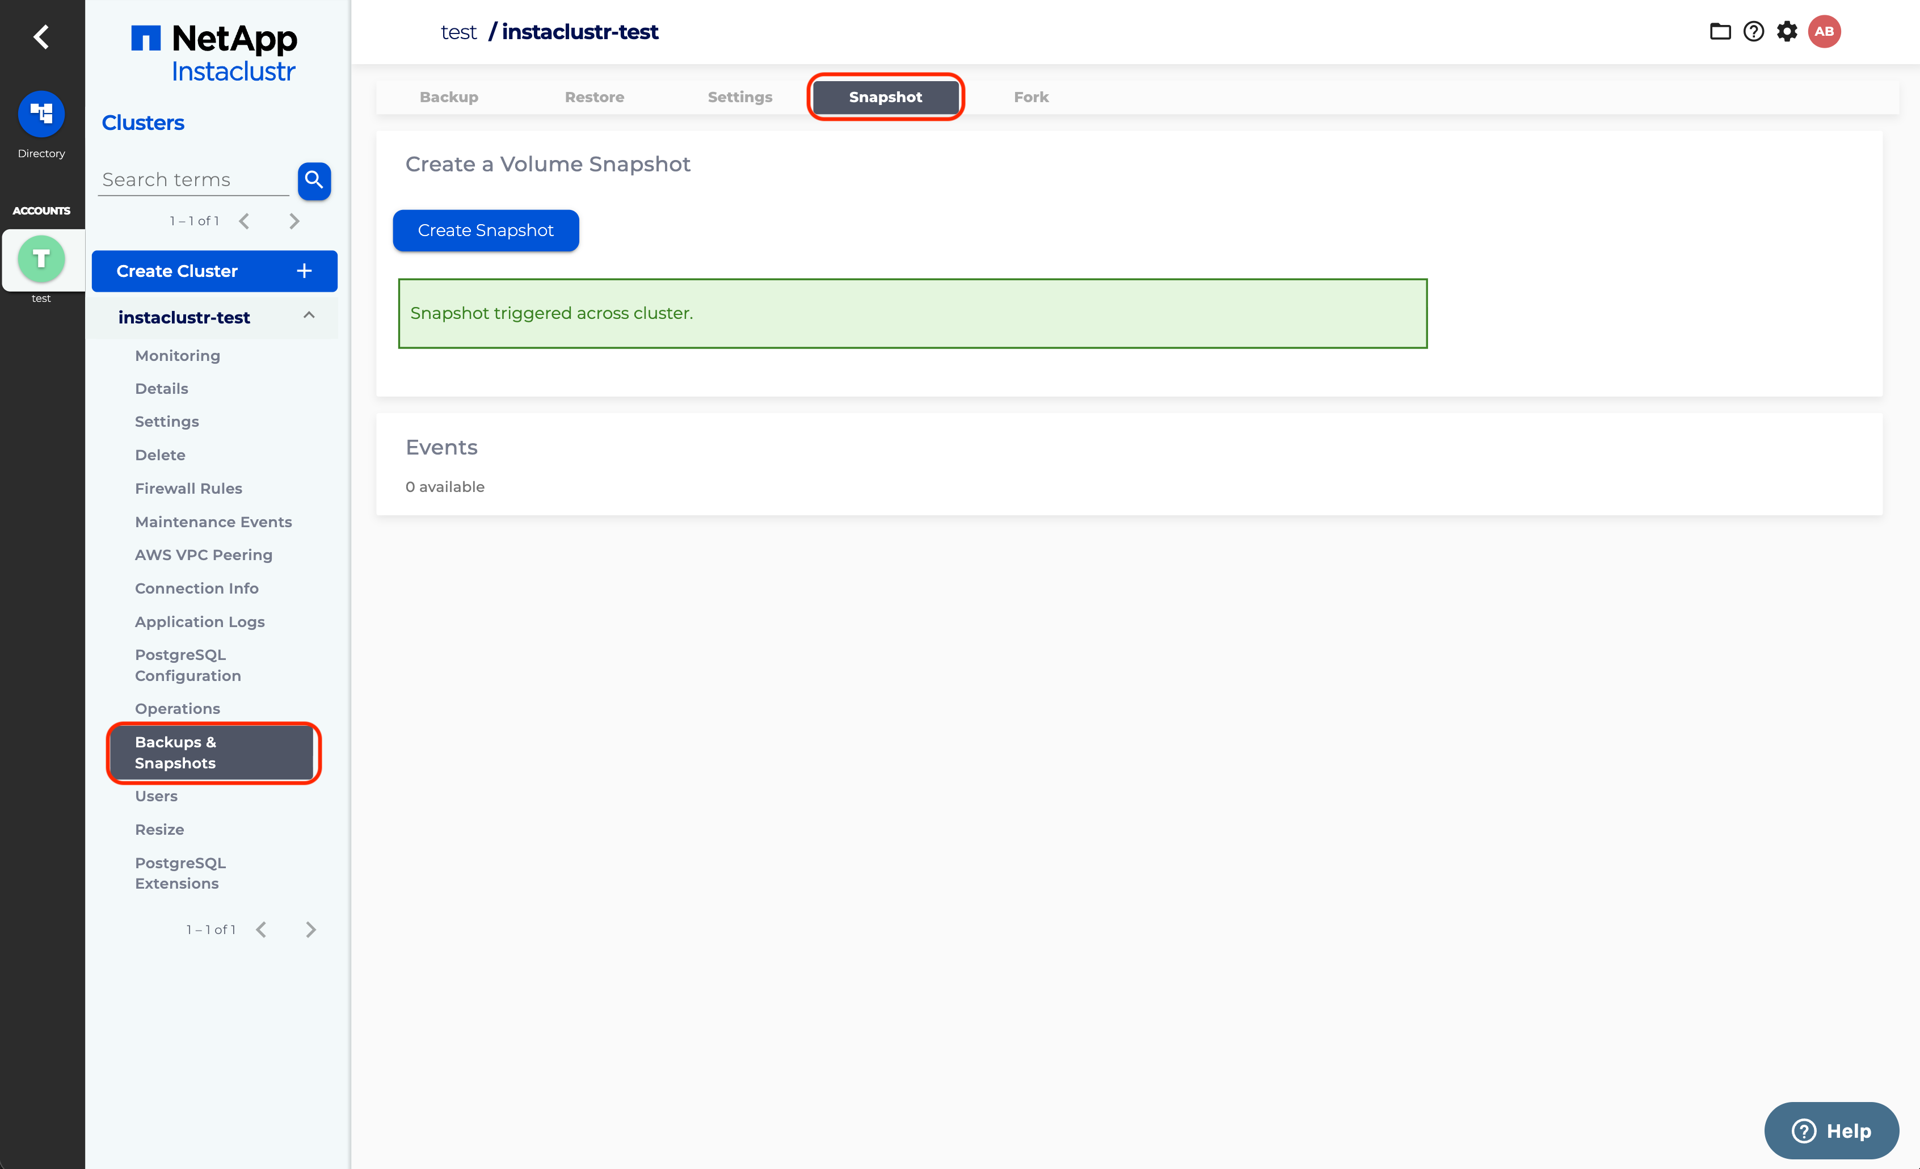Select the test account avatar
The height and width of the screenshot is (1169, 1920).
(41, 259)
